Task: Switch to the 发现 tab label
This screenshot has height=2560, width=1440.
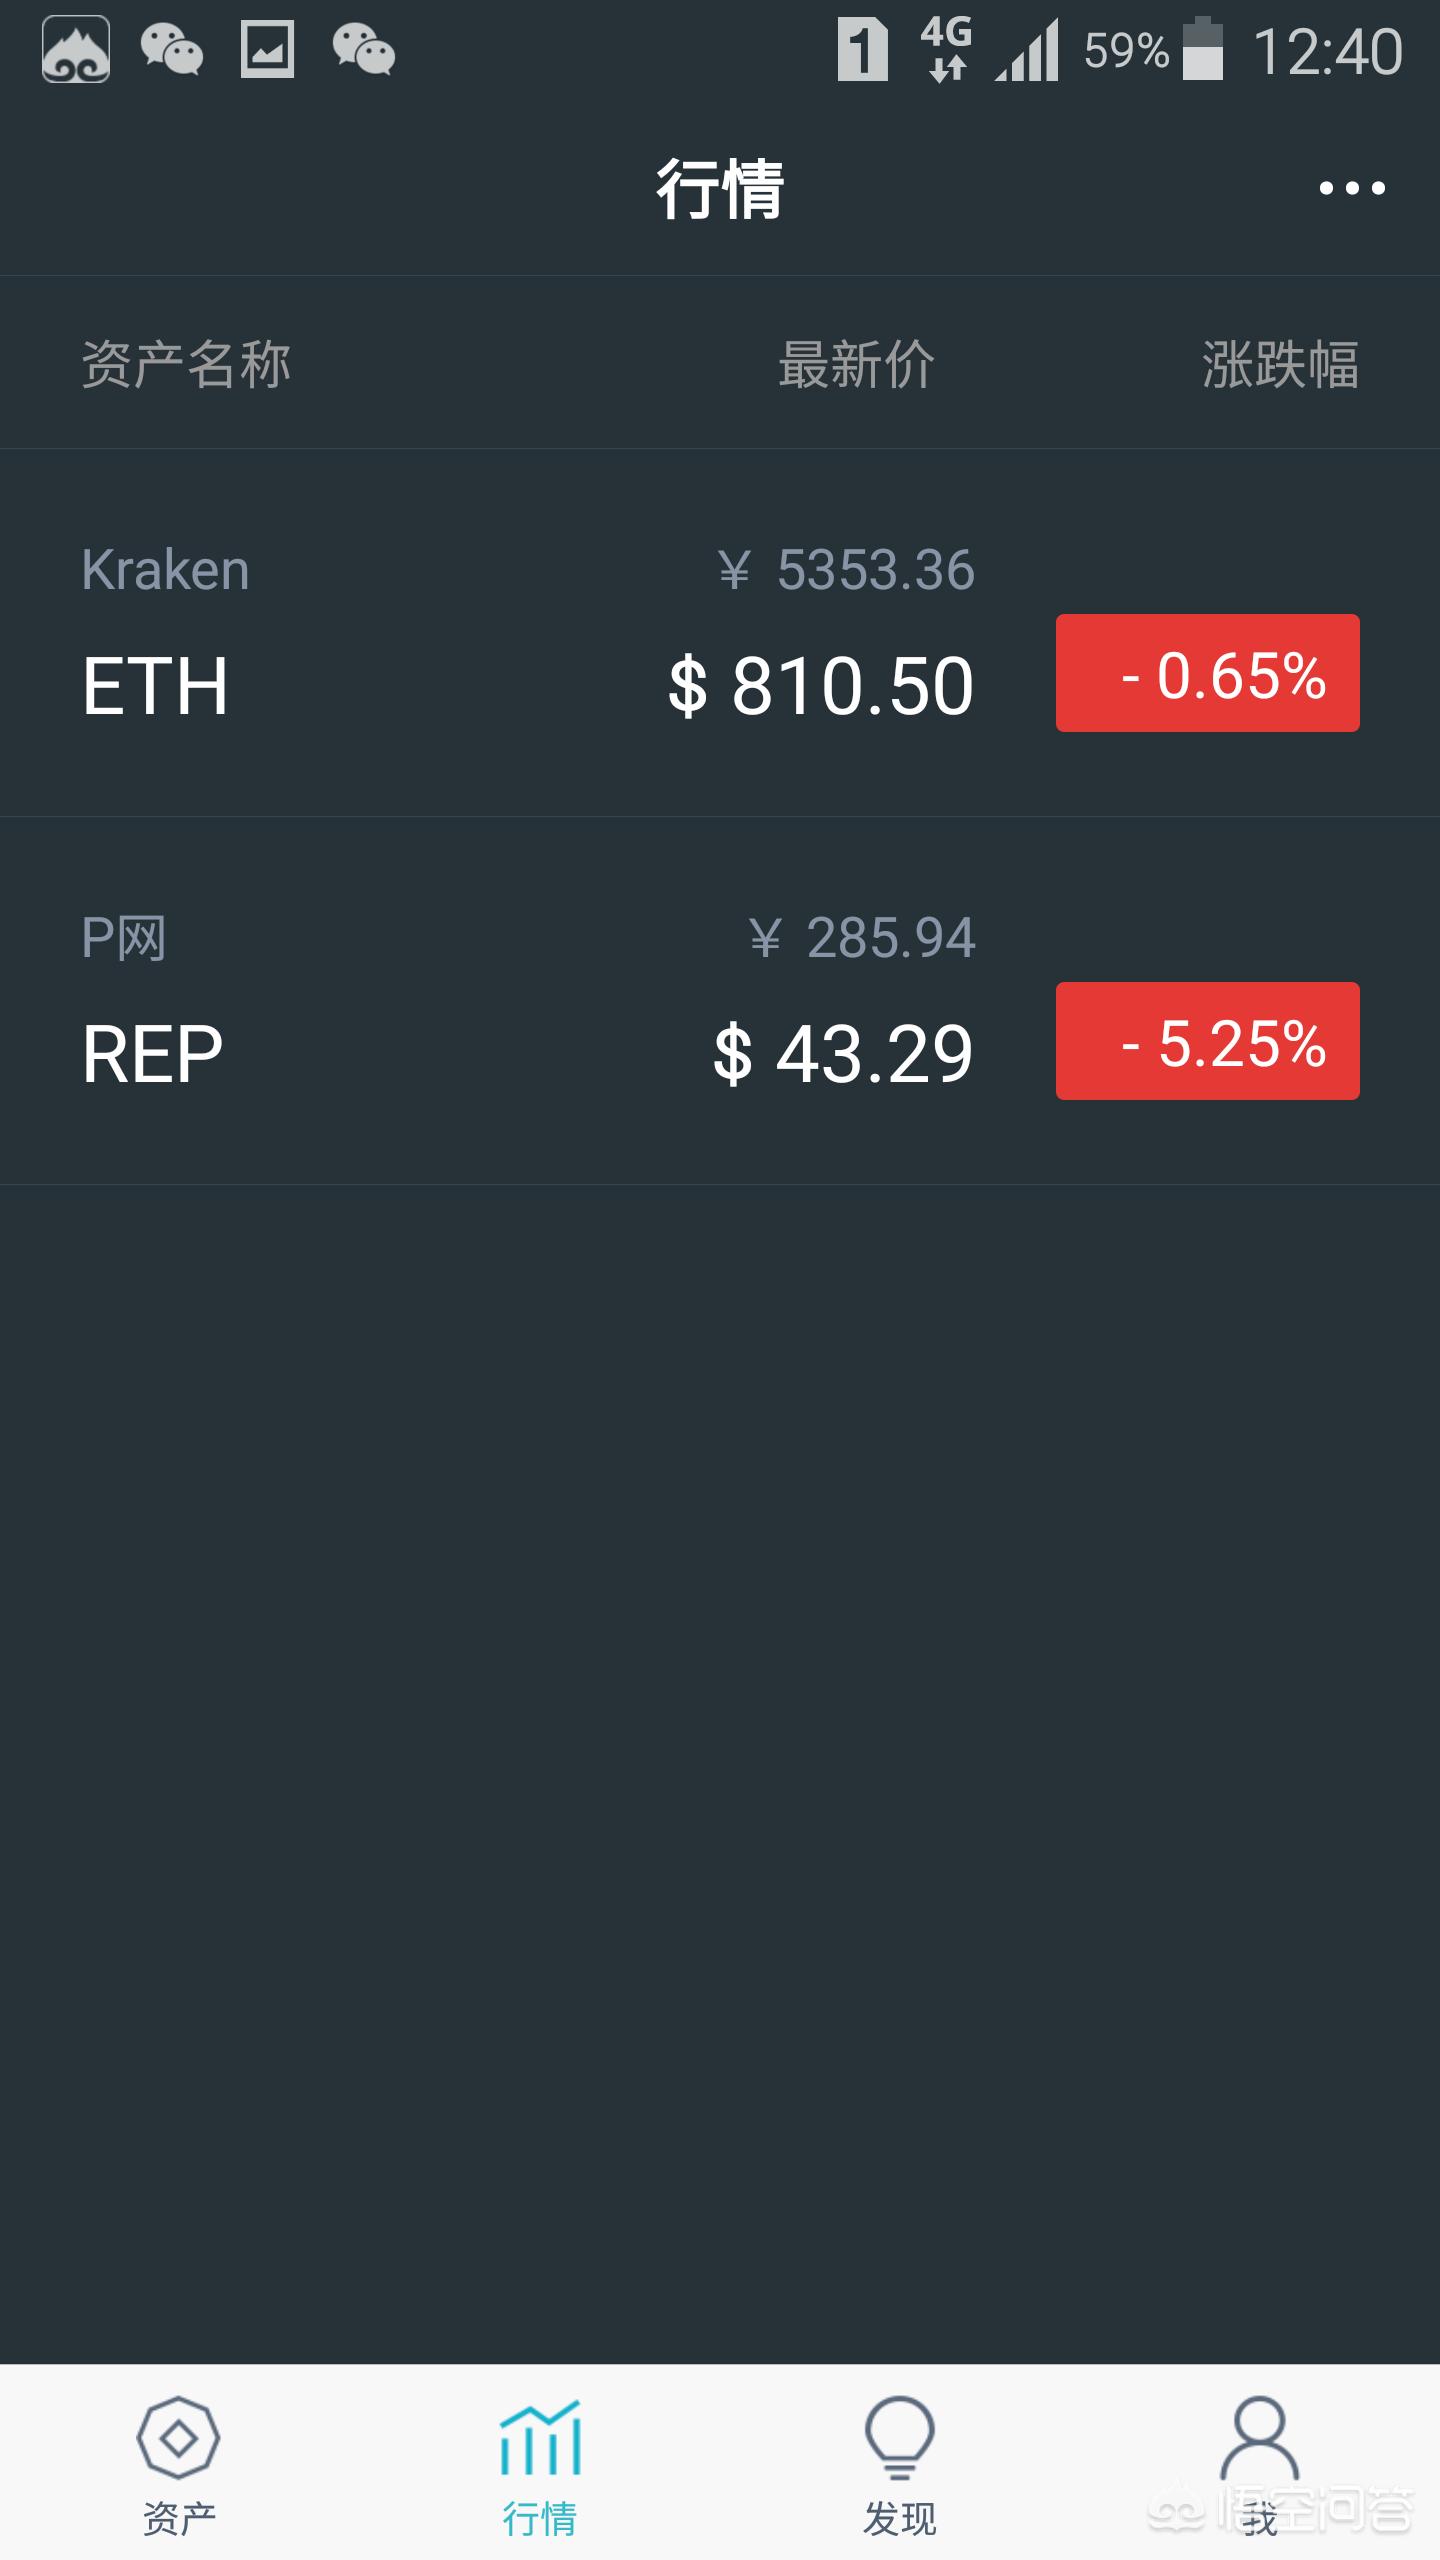Action: [x=899, y=2519]
